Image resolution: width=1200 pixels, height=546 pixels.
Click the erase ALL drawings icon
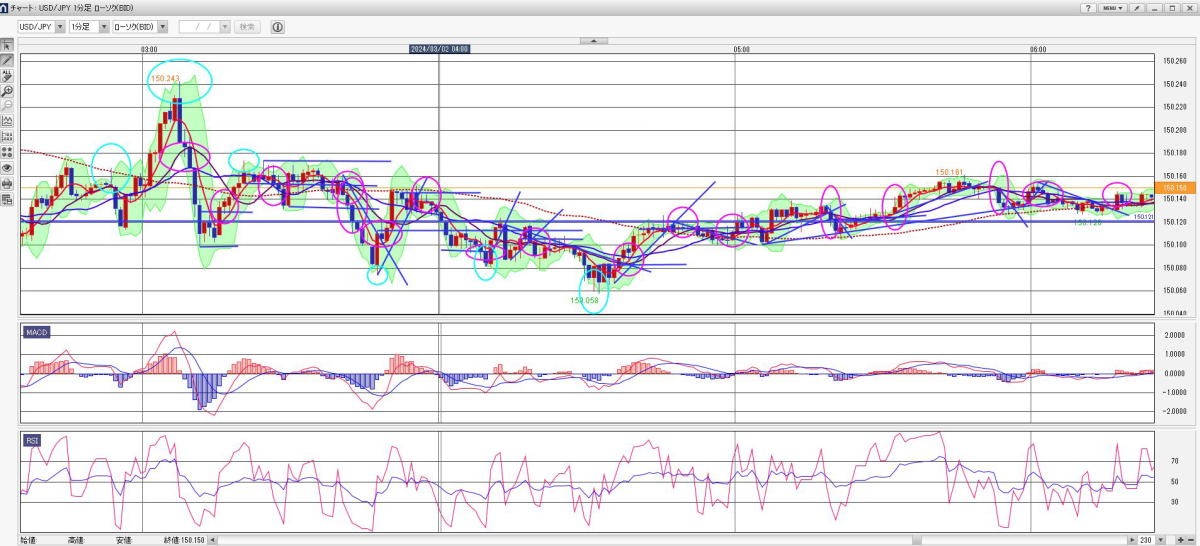pos(7,75)
